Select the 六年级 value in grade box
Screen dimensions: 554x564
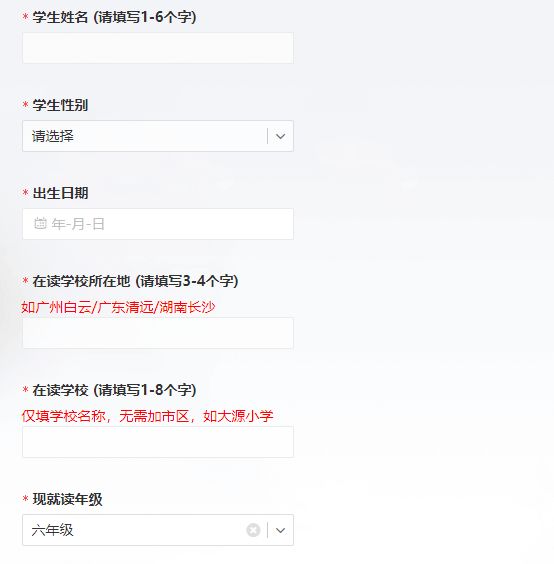coord(53,530)
